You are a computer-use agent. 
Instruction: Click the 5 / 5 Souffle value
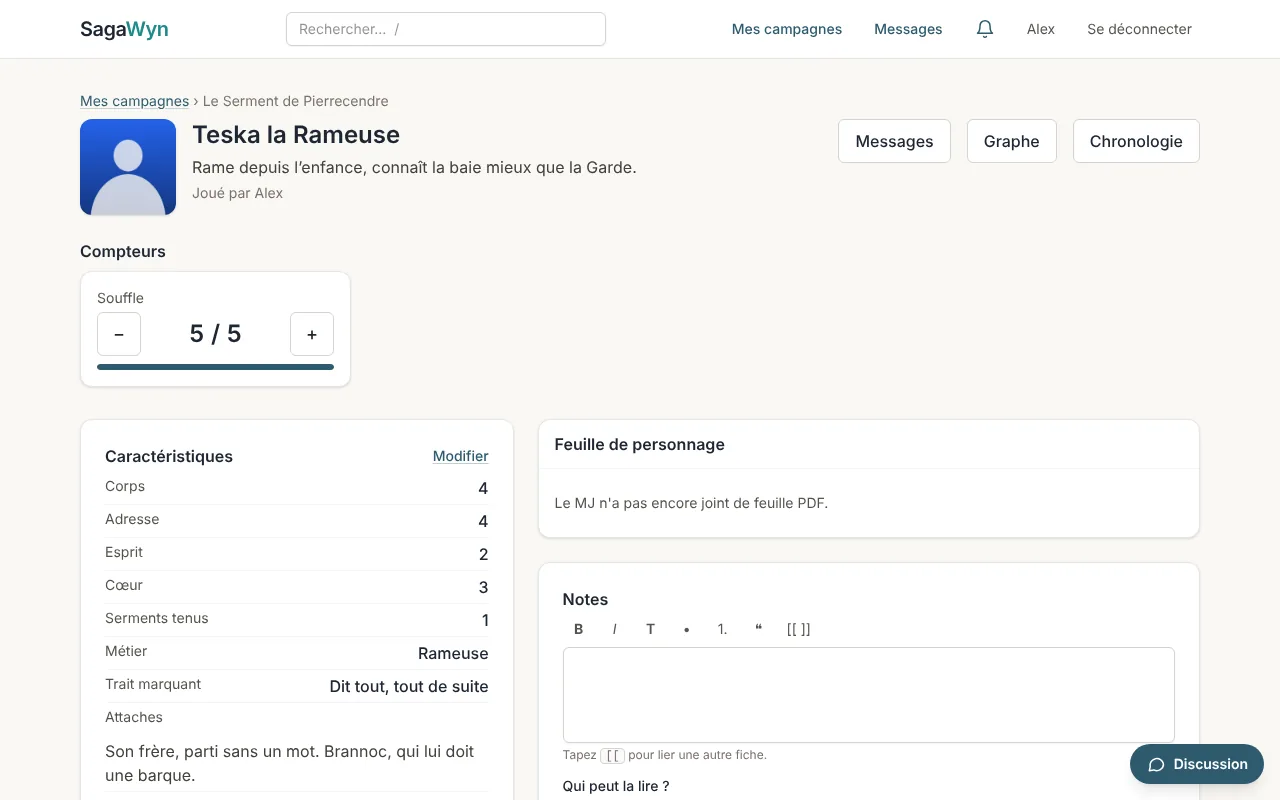(216, 334)
